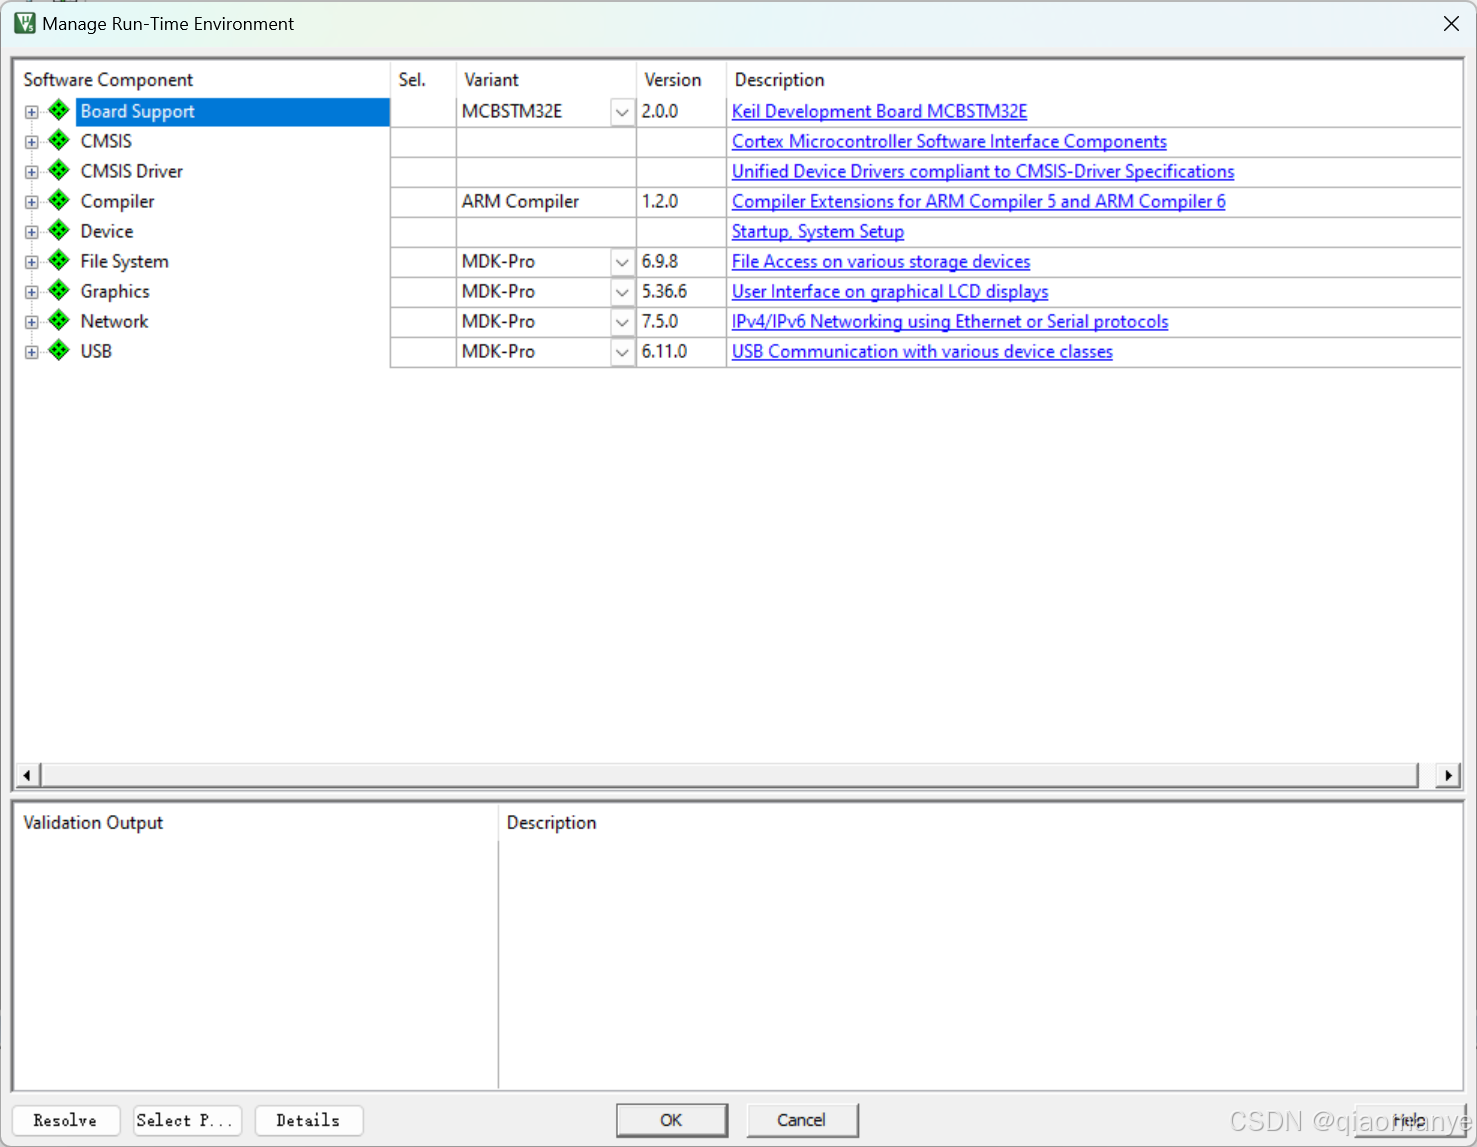Expand the Board Support tree node

tap(32, 112)
